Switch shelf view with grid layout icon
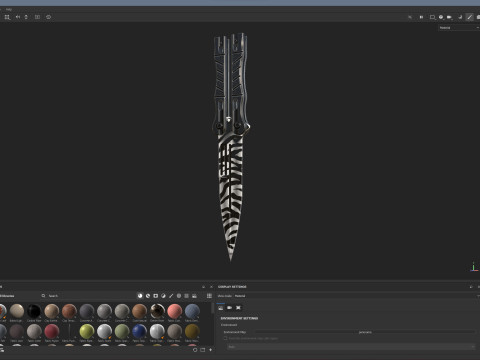 point(209,296)
